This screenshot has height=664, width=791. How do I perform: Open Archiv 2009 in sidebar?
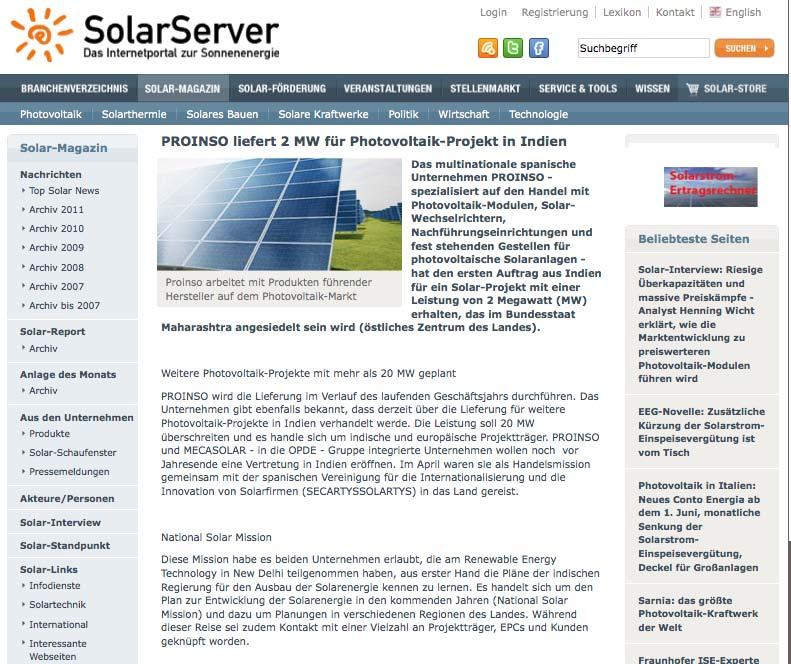tap(56, 248)
